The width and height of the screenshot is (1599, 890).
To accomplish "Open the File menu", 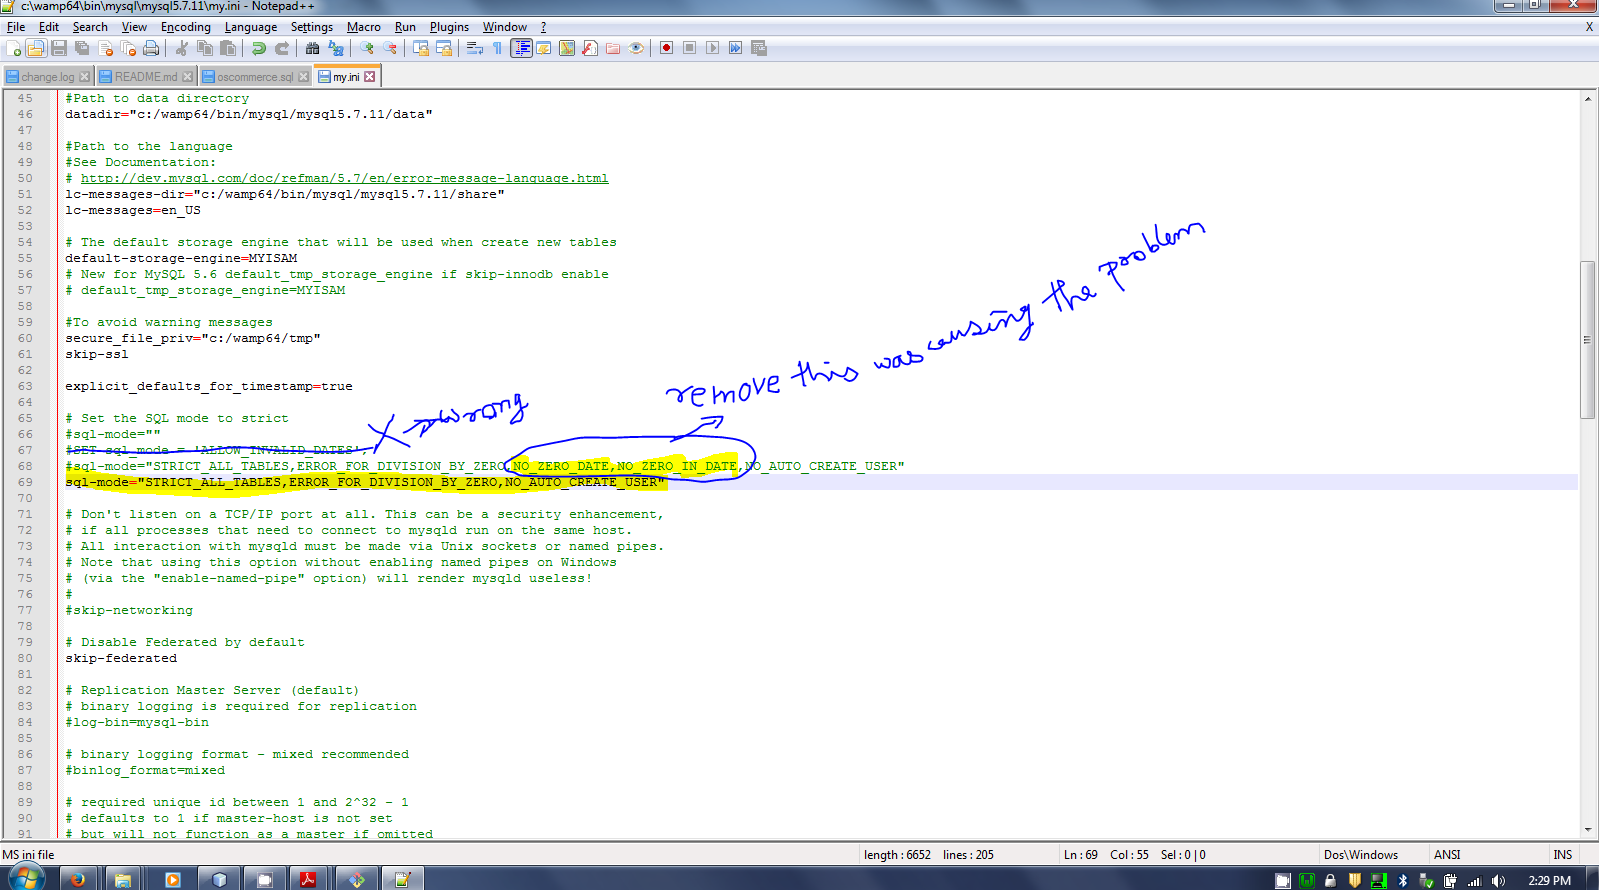I will 16,27.
